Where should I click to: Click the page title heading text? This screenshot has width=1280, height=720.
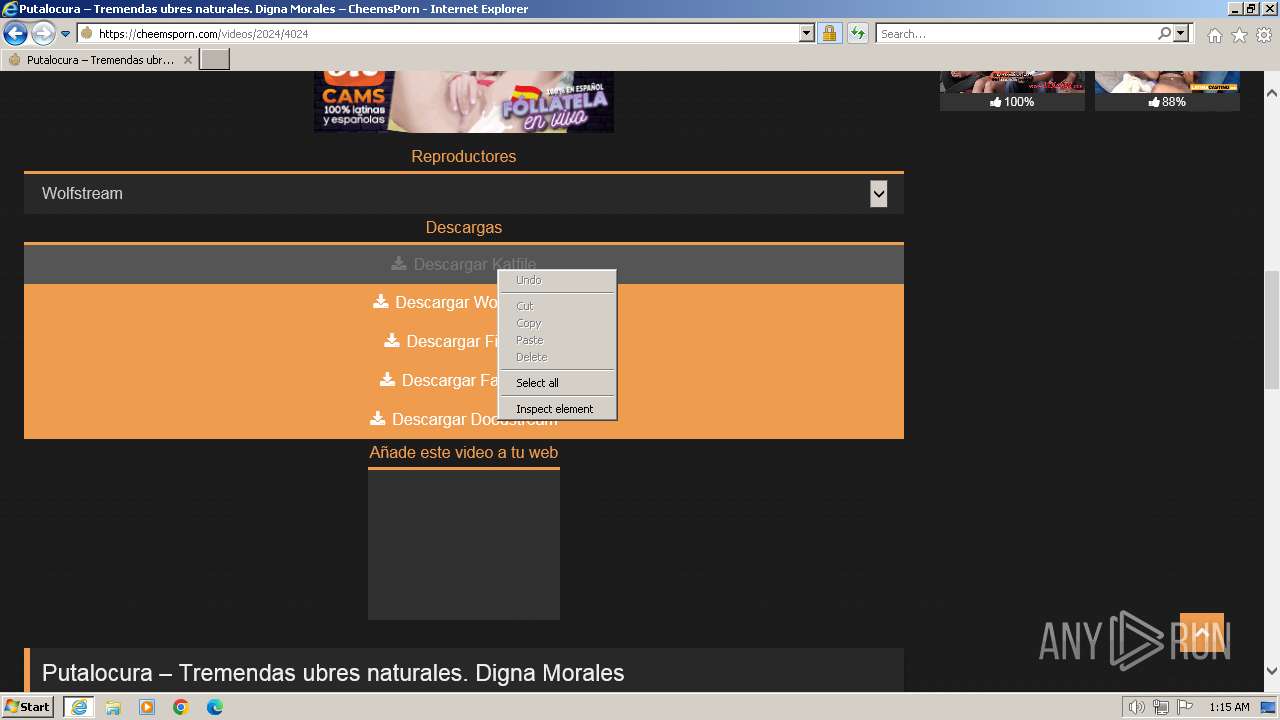click(333, 673)
